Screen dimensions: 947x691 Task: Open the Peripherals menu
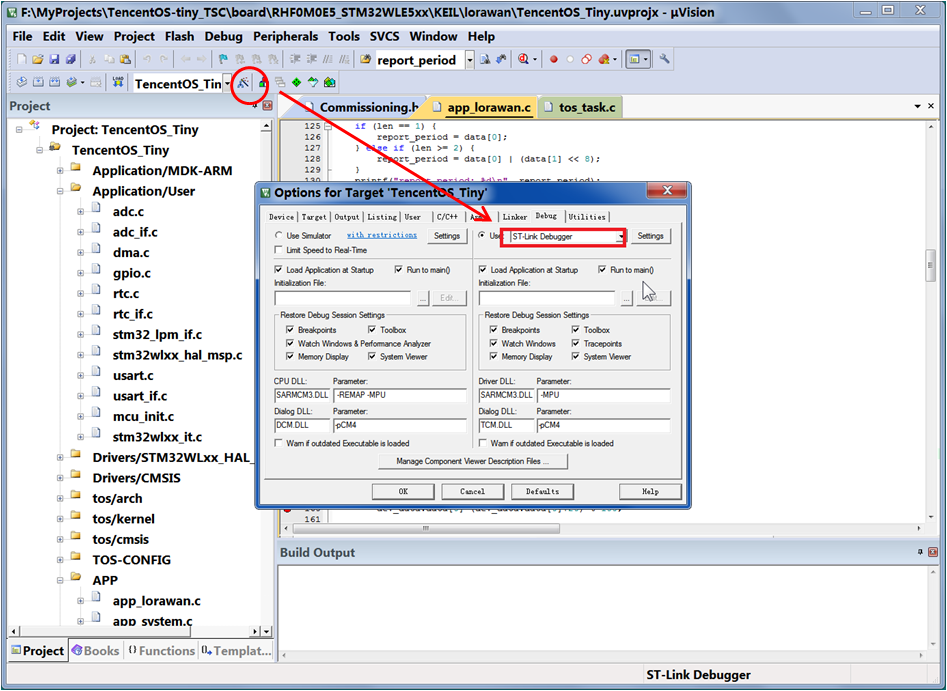(x=285, y=36)
